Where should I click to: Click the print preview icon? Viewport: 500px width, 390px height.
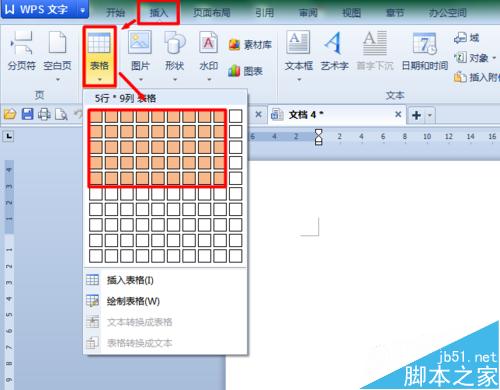pos(61,114)
